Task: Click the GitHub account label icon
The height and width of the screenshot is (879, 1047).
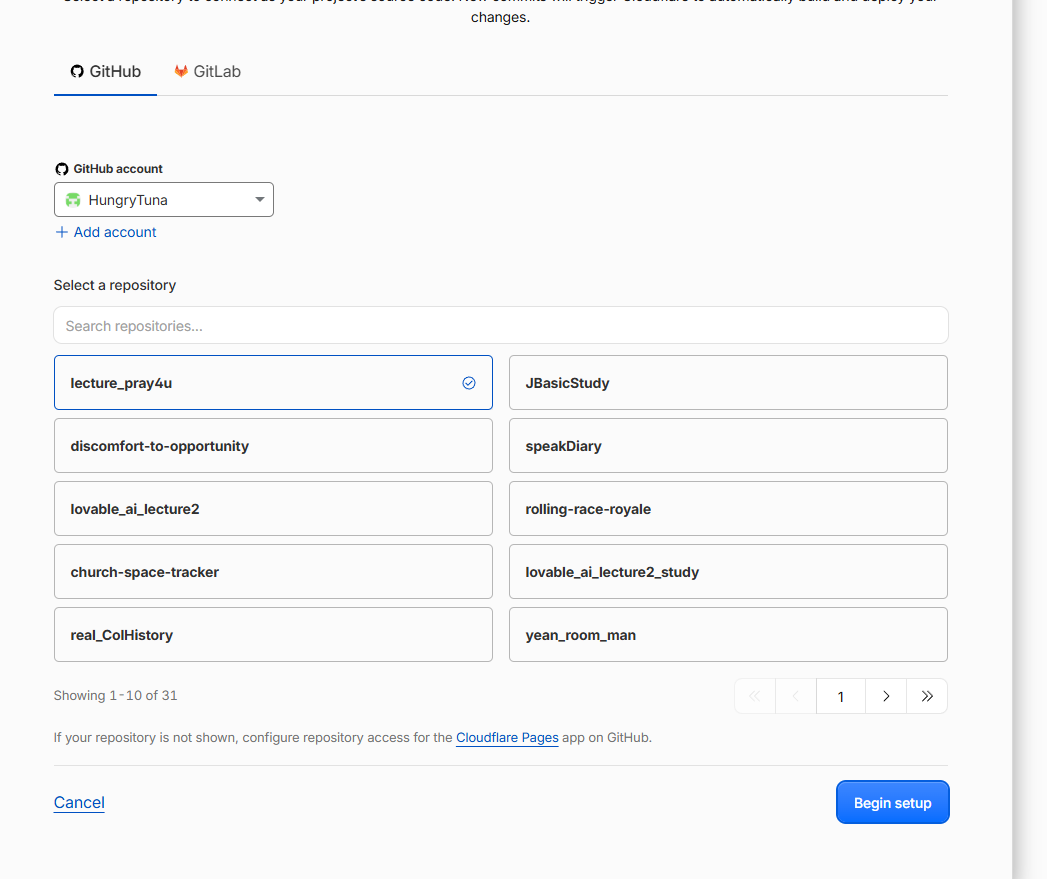Action: (x=62, y=169)
